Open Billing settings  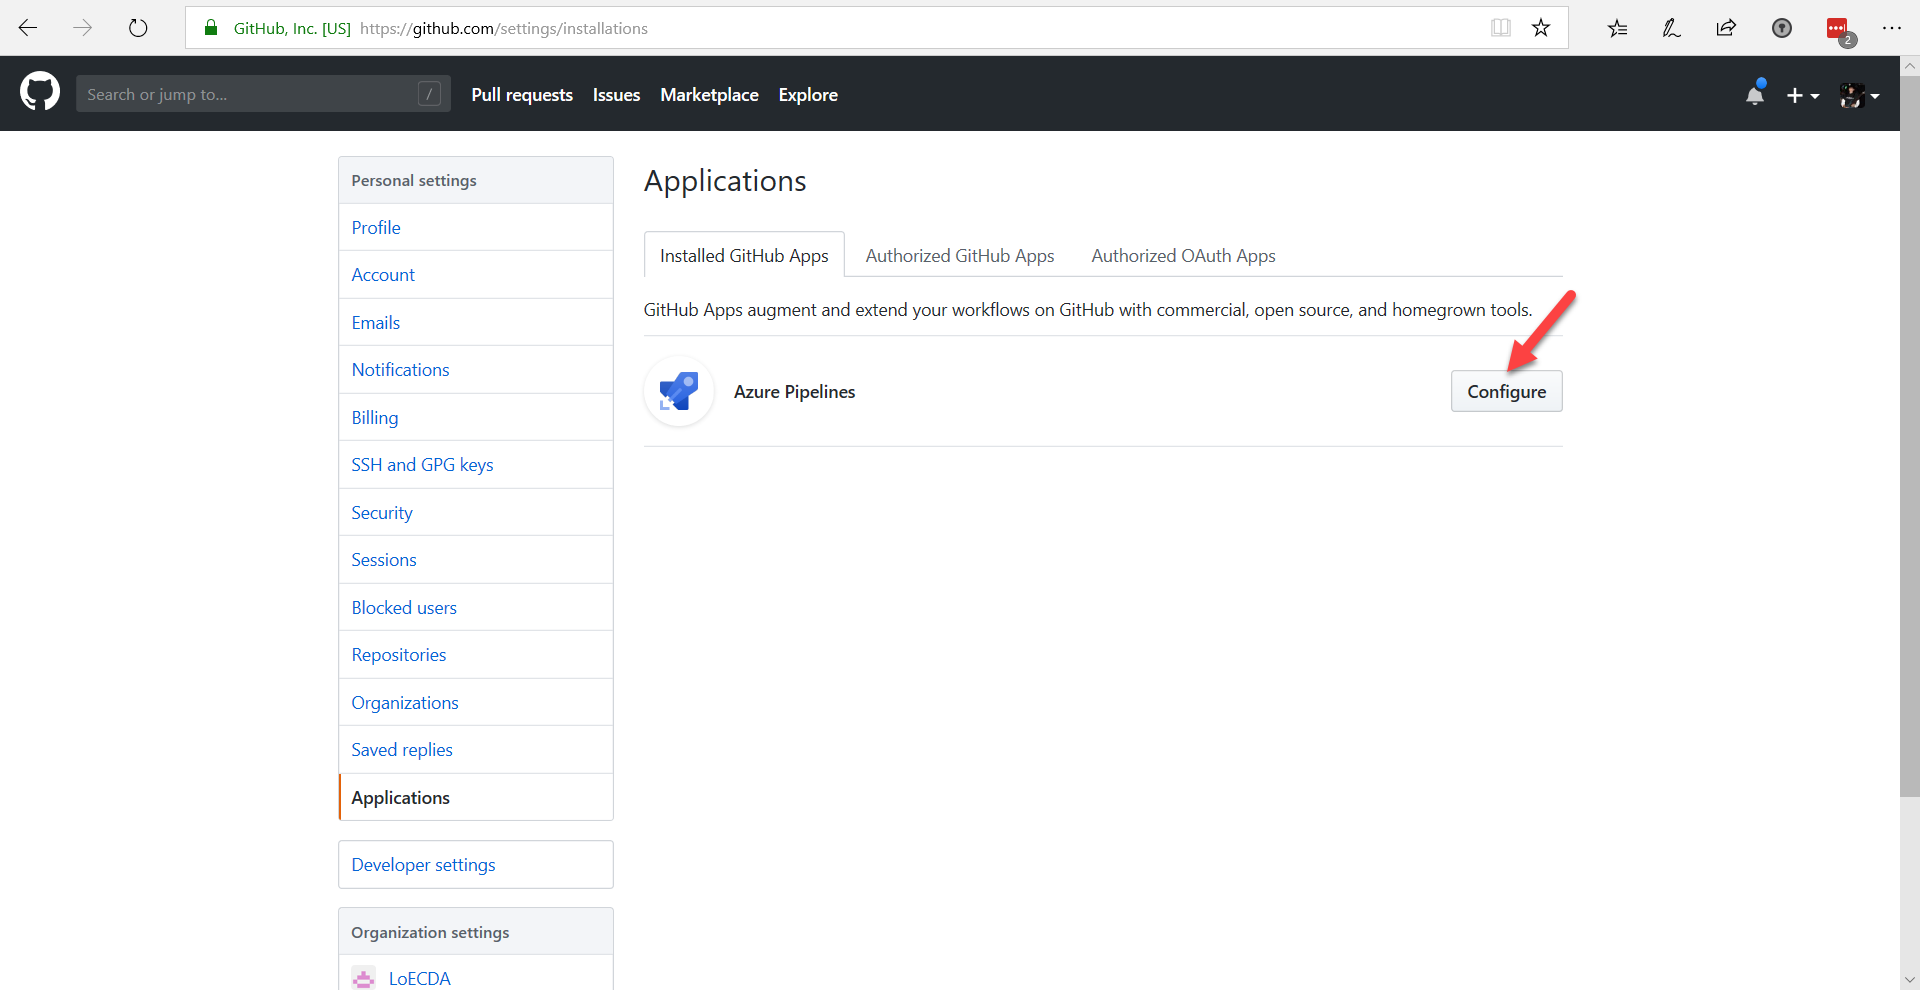[x=476, y=417]
